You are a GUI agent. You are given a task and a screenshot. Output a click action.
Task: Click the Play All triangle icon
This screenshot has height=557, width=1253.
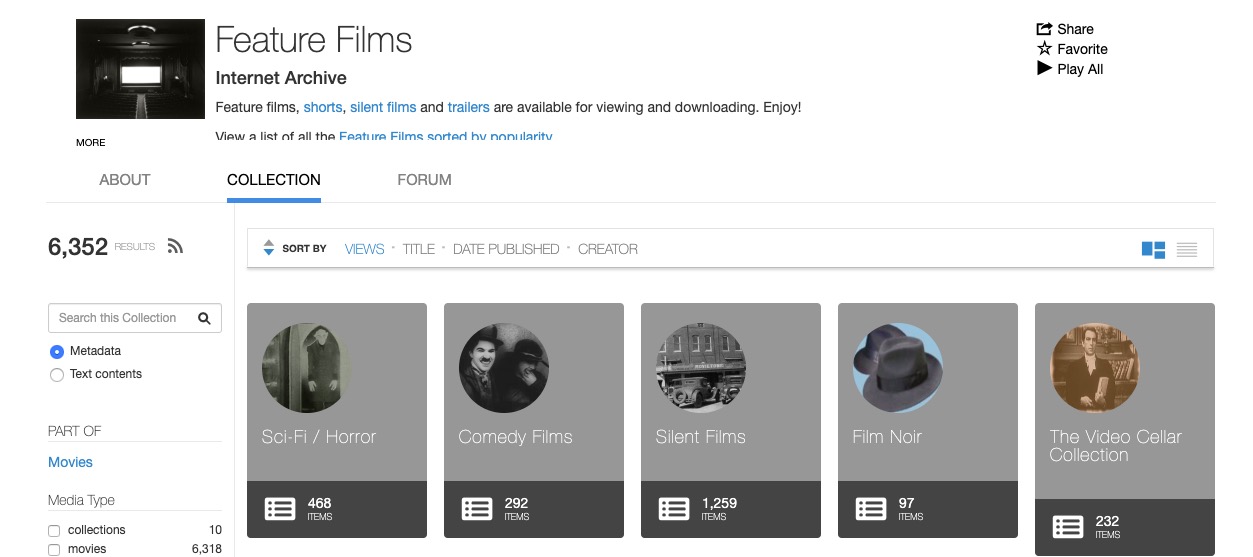pyautogui.click(x=1044, y=68)
